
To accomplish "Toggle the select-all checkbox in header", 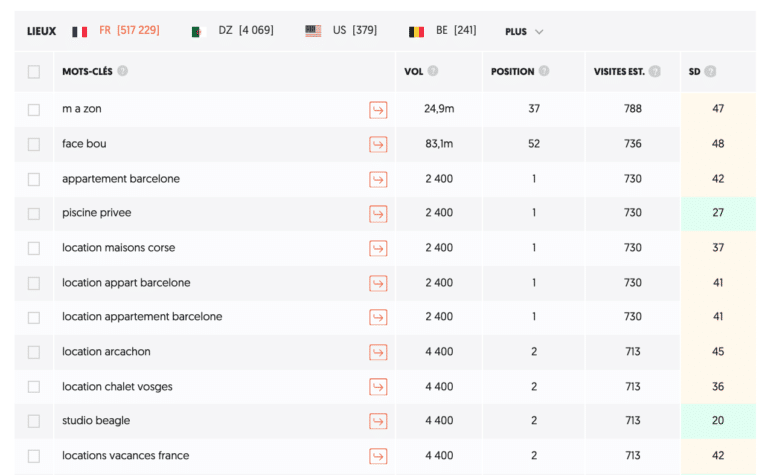I will 34,72.
